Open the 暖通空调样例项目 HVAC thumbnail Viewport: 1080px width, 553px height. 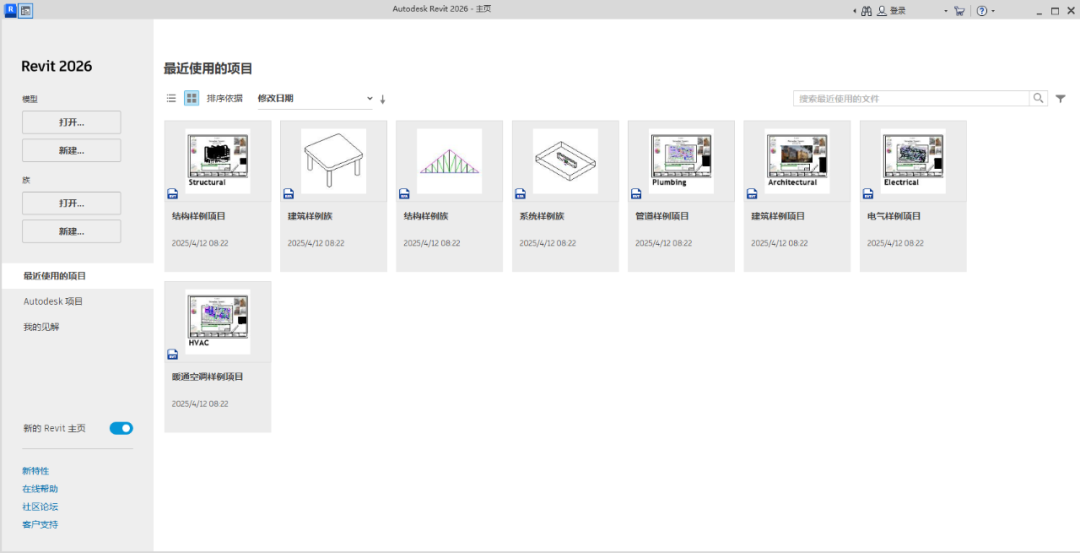pyautogui.click(x=218, y=322)
